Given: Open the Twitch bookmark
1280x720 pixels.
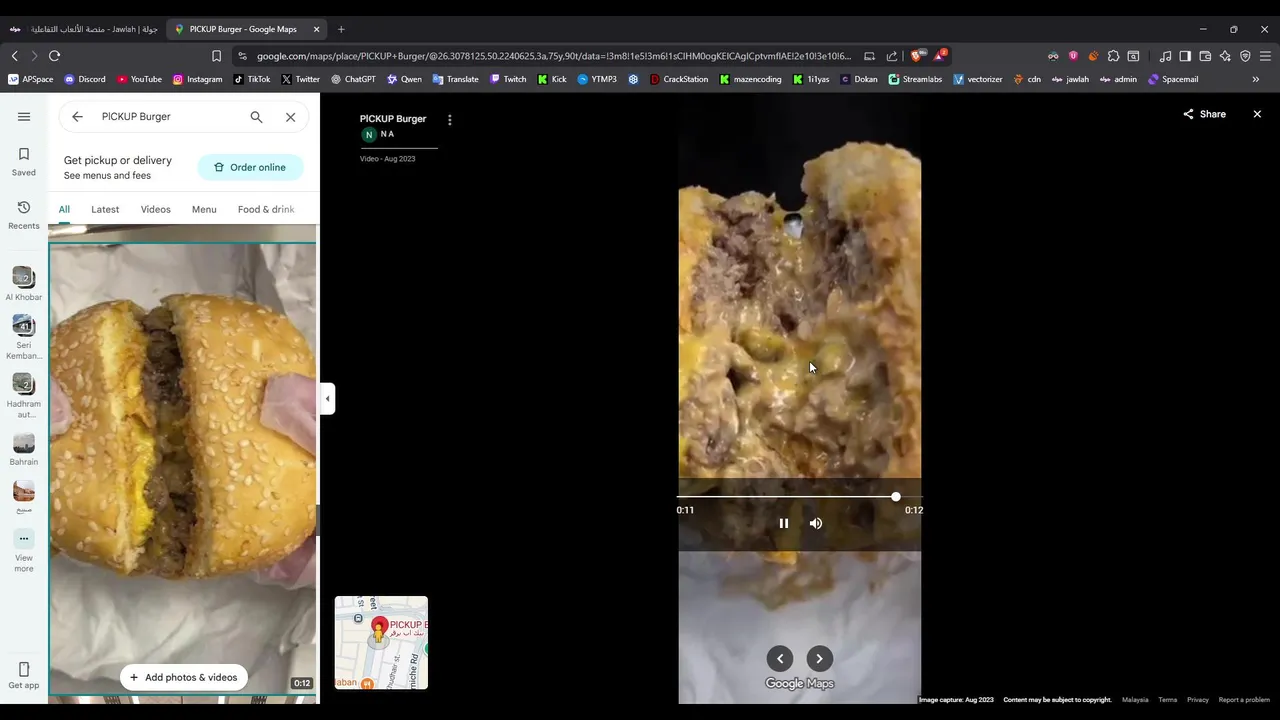Looking at the screenshot, I should 508,79.
